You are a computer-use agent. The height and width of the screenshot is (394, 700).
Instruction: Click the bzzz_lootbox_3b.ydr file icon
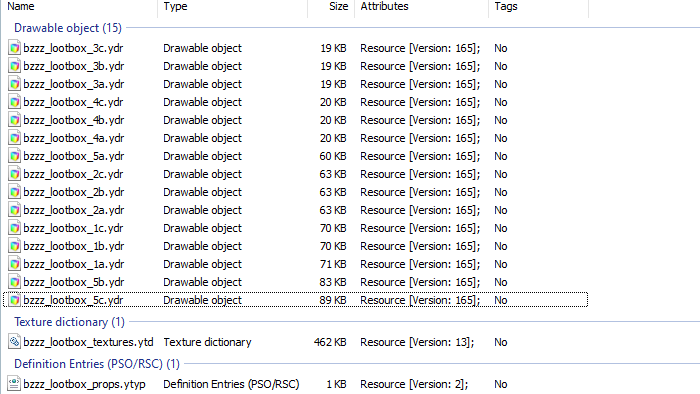14,66
